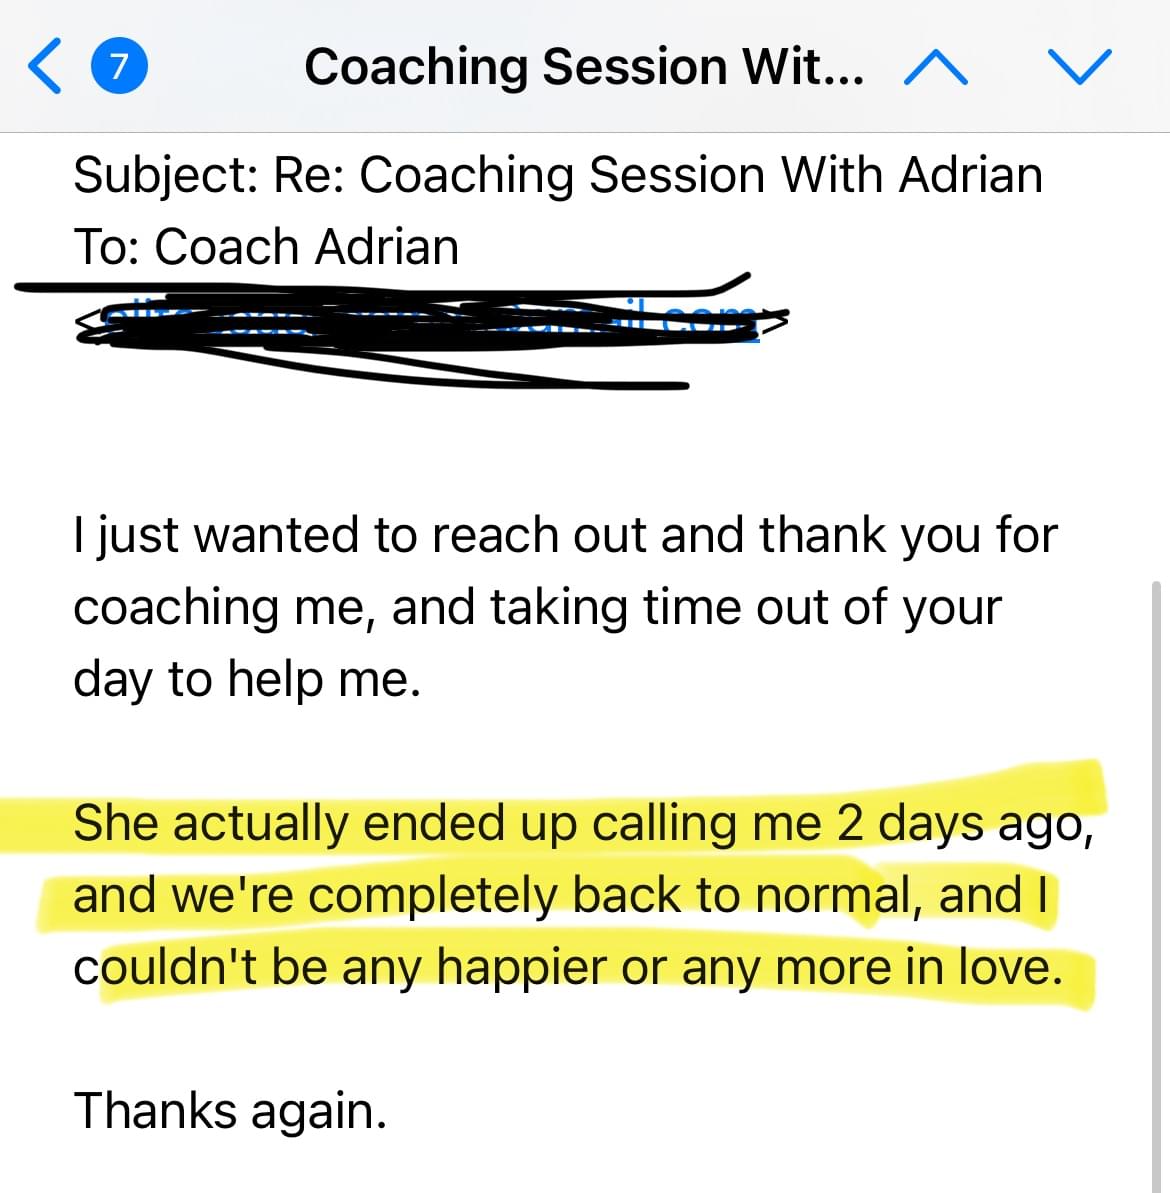This screenshot has height=1193, width=1170.
Task: Tap the 'Subject:' field label
Action: (165, 176)
